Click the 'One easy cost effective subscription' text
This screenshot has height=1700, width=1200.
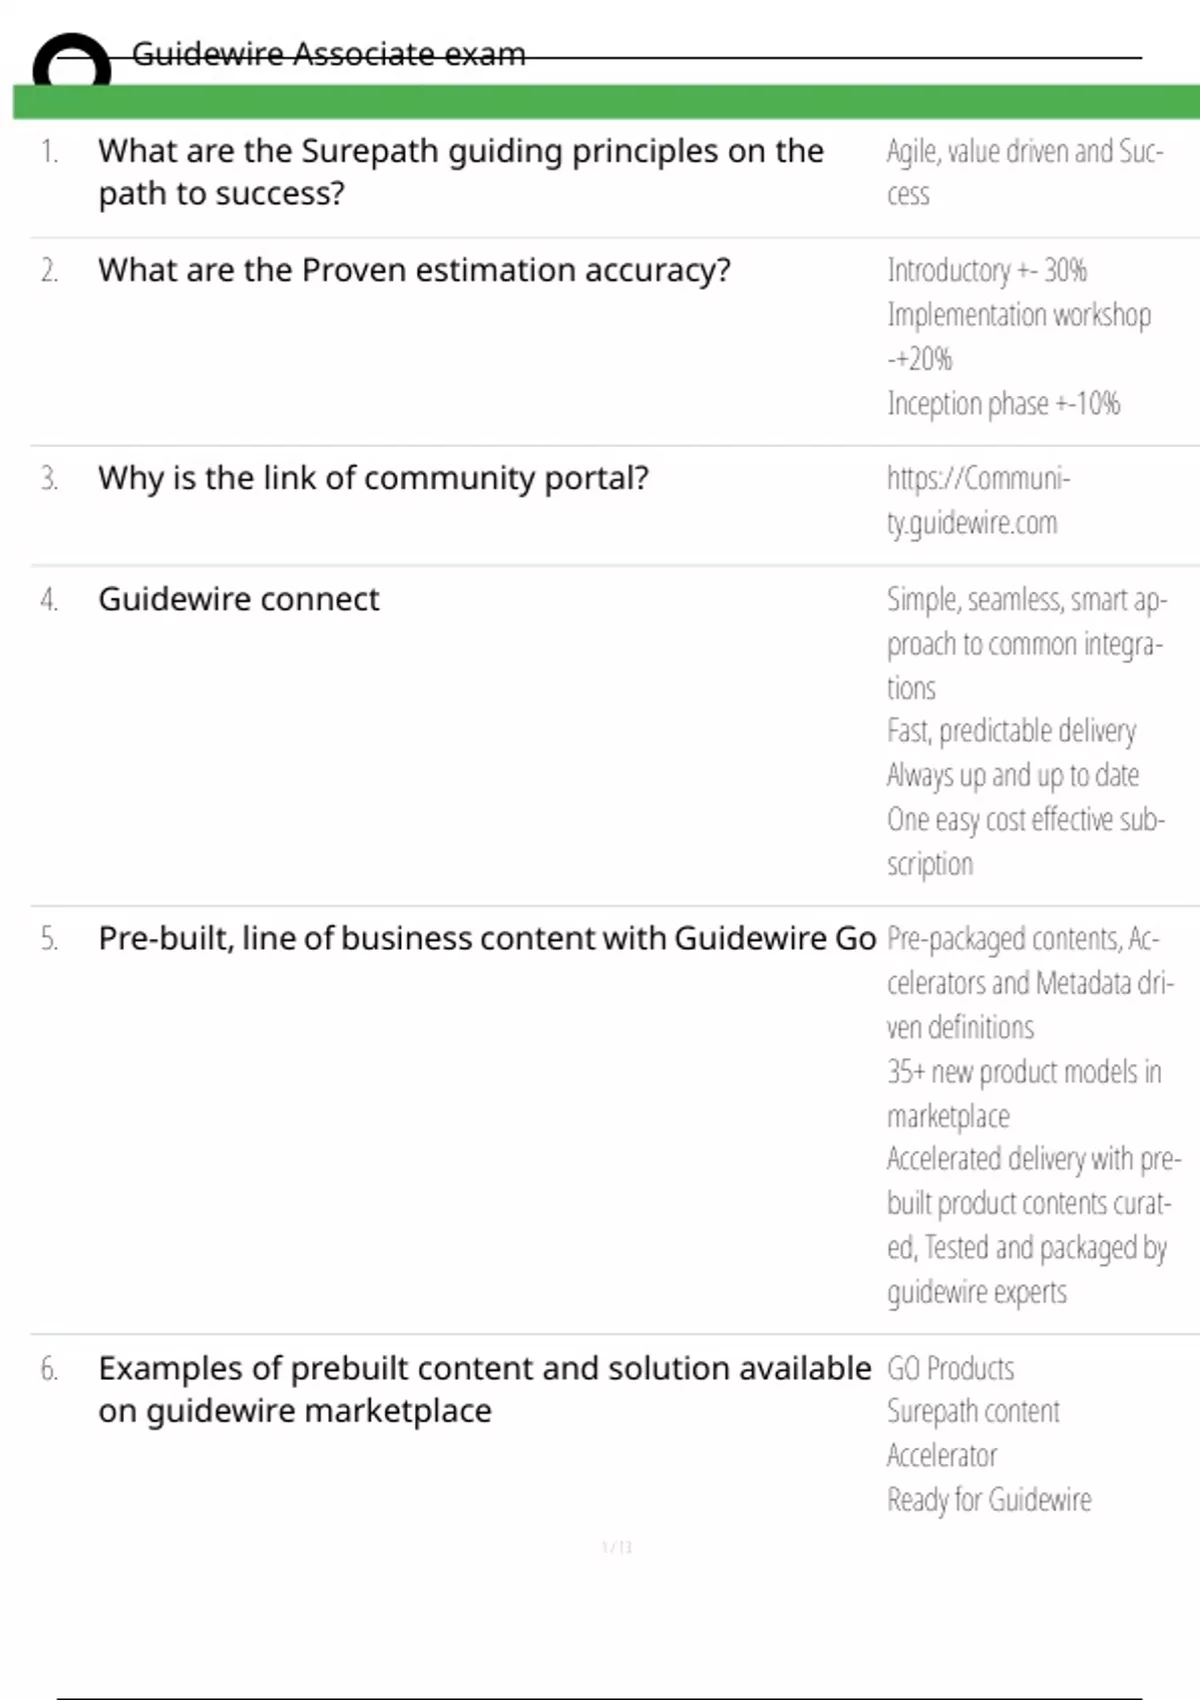click(x=1024, y=841)
